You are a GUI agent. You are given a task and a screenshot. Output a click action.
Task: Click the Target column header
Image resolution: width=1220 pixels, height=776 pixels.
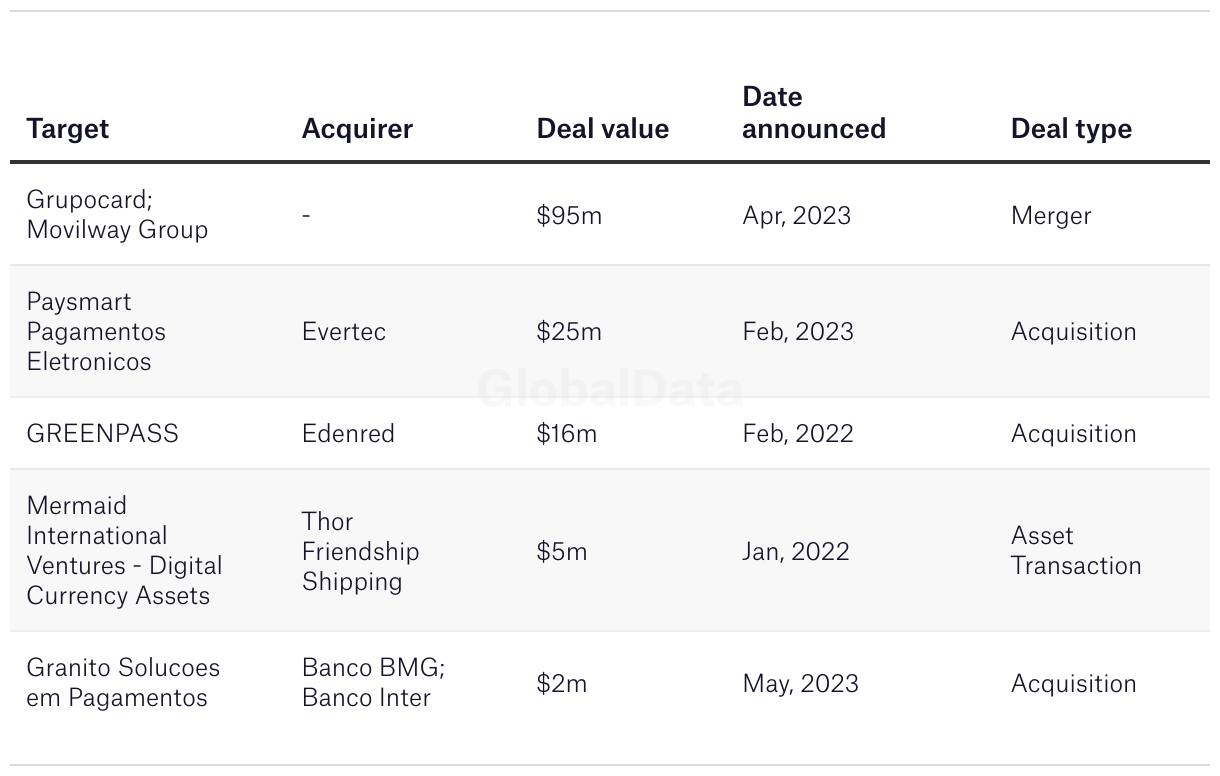(x=68, y=129)
